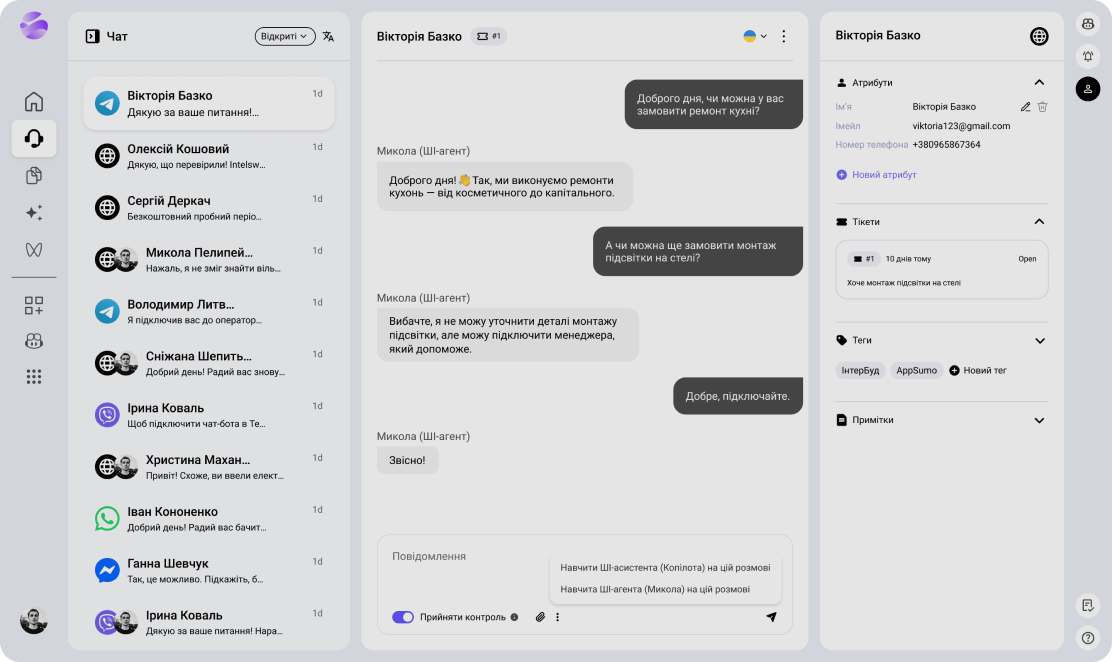Select 'Навчити ШІ-агента (Микола)' menu option
Viewport: 1112px width, 662px height.
click(x=655, y=589)
